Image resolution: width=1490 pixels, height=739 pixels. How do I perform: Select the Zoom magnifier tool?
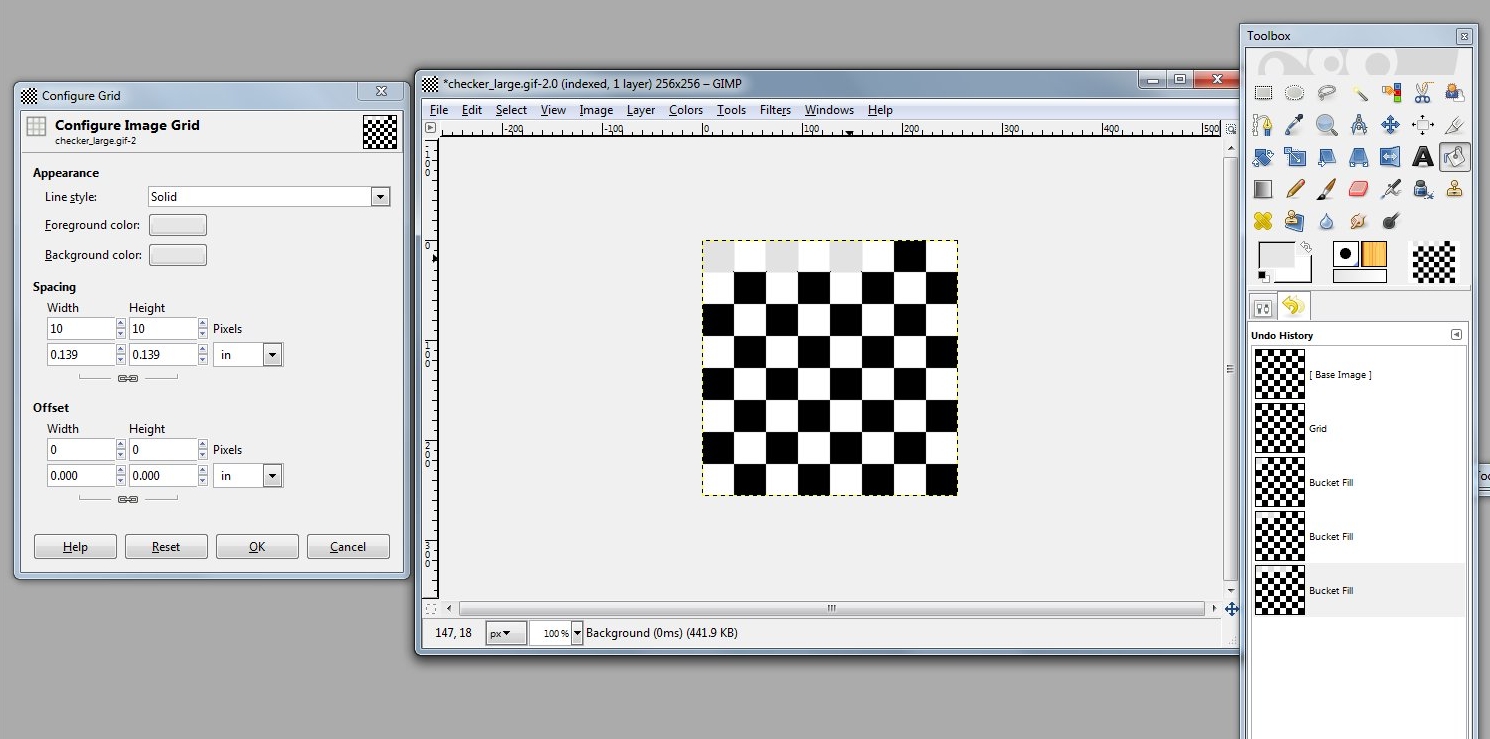(1326, 124)
